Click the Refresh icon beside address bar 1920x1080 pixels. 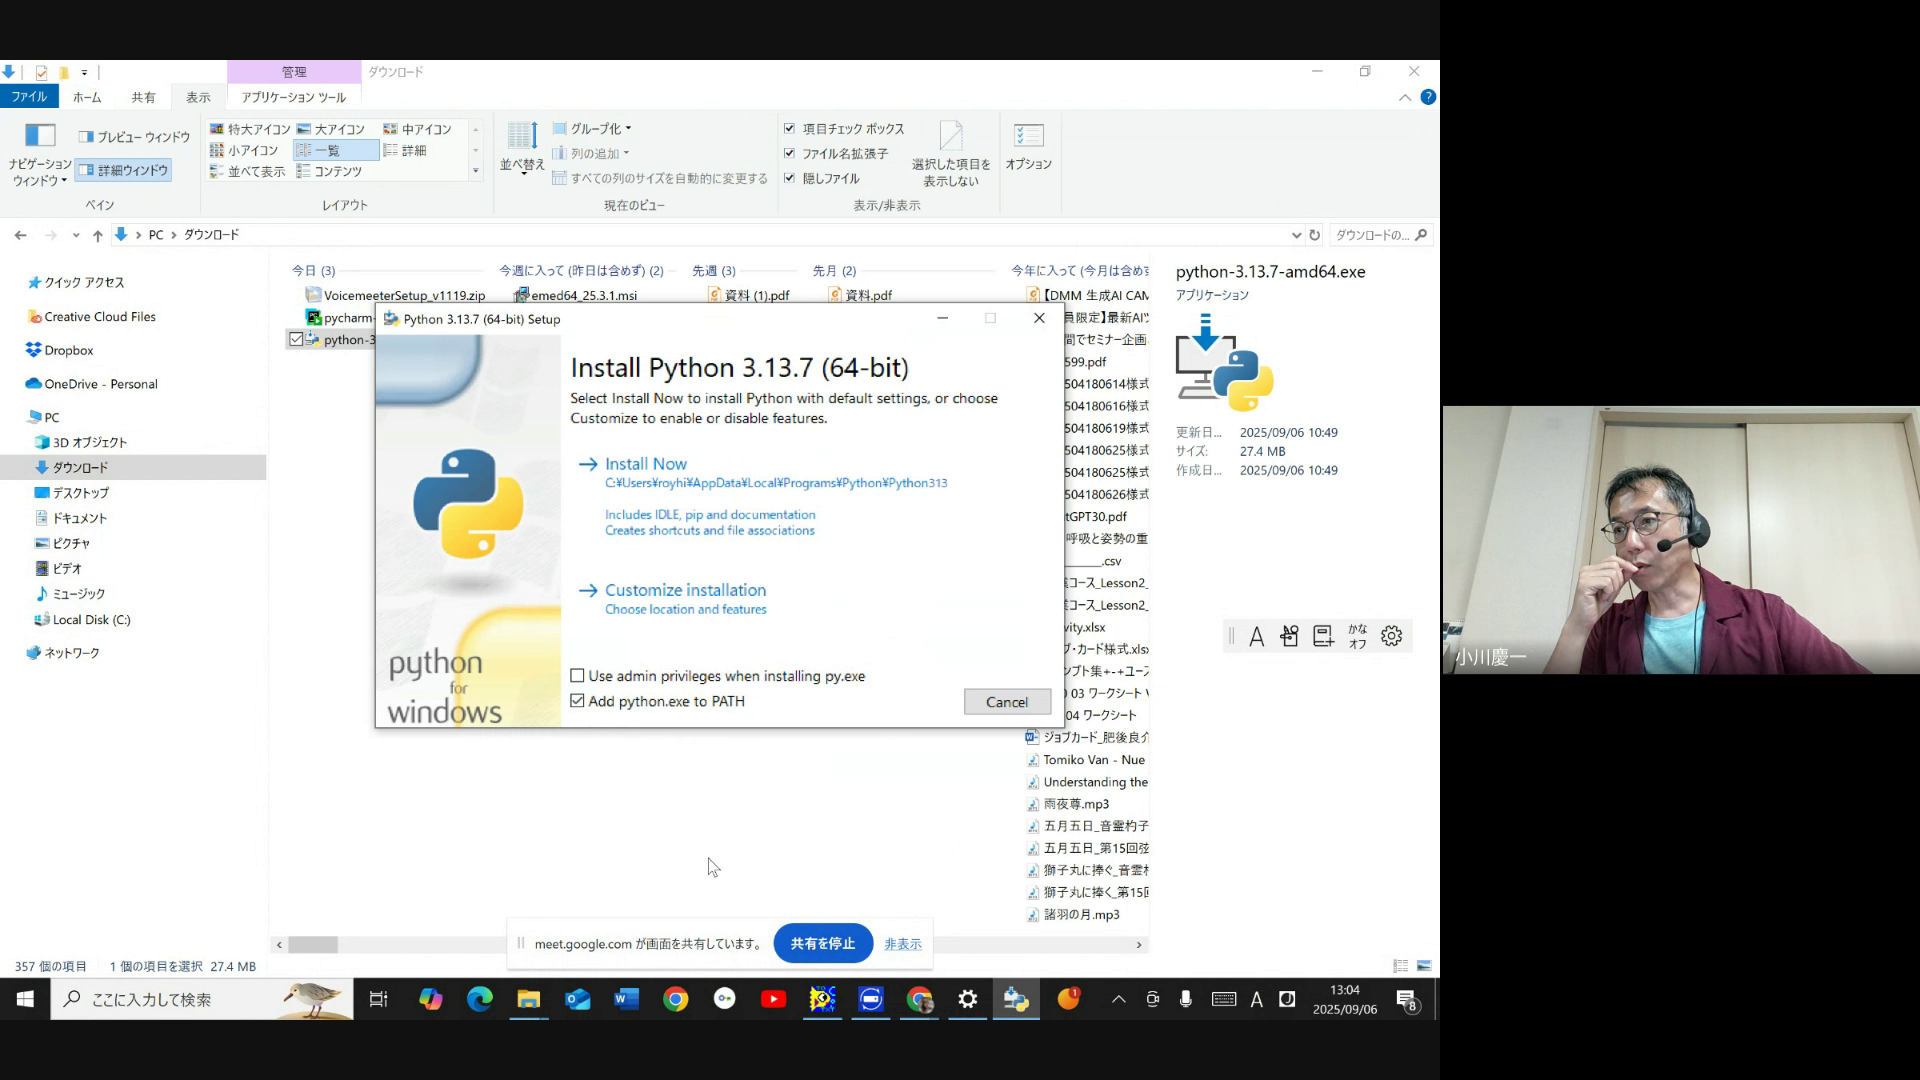(1315, 235)
